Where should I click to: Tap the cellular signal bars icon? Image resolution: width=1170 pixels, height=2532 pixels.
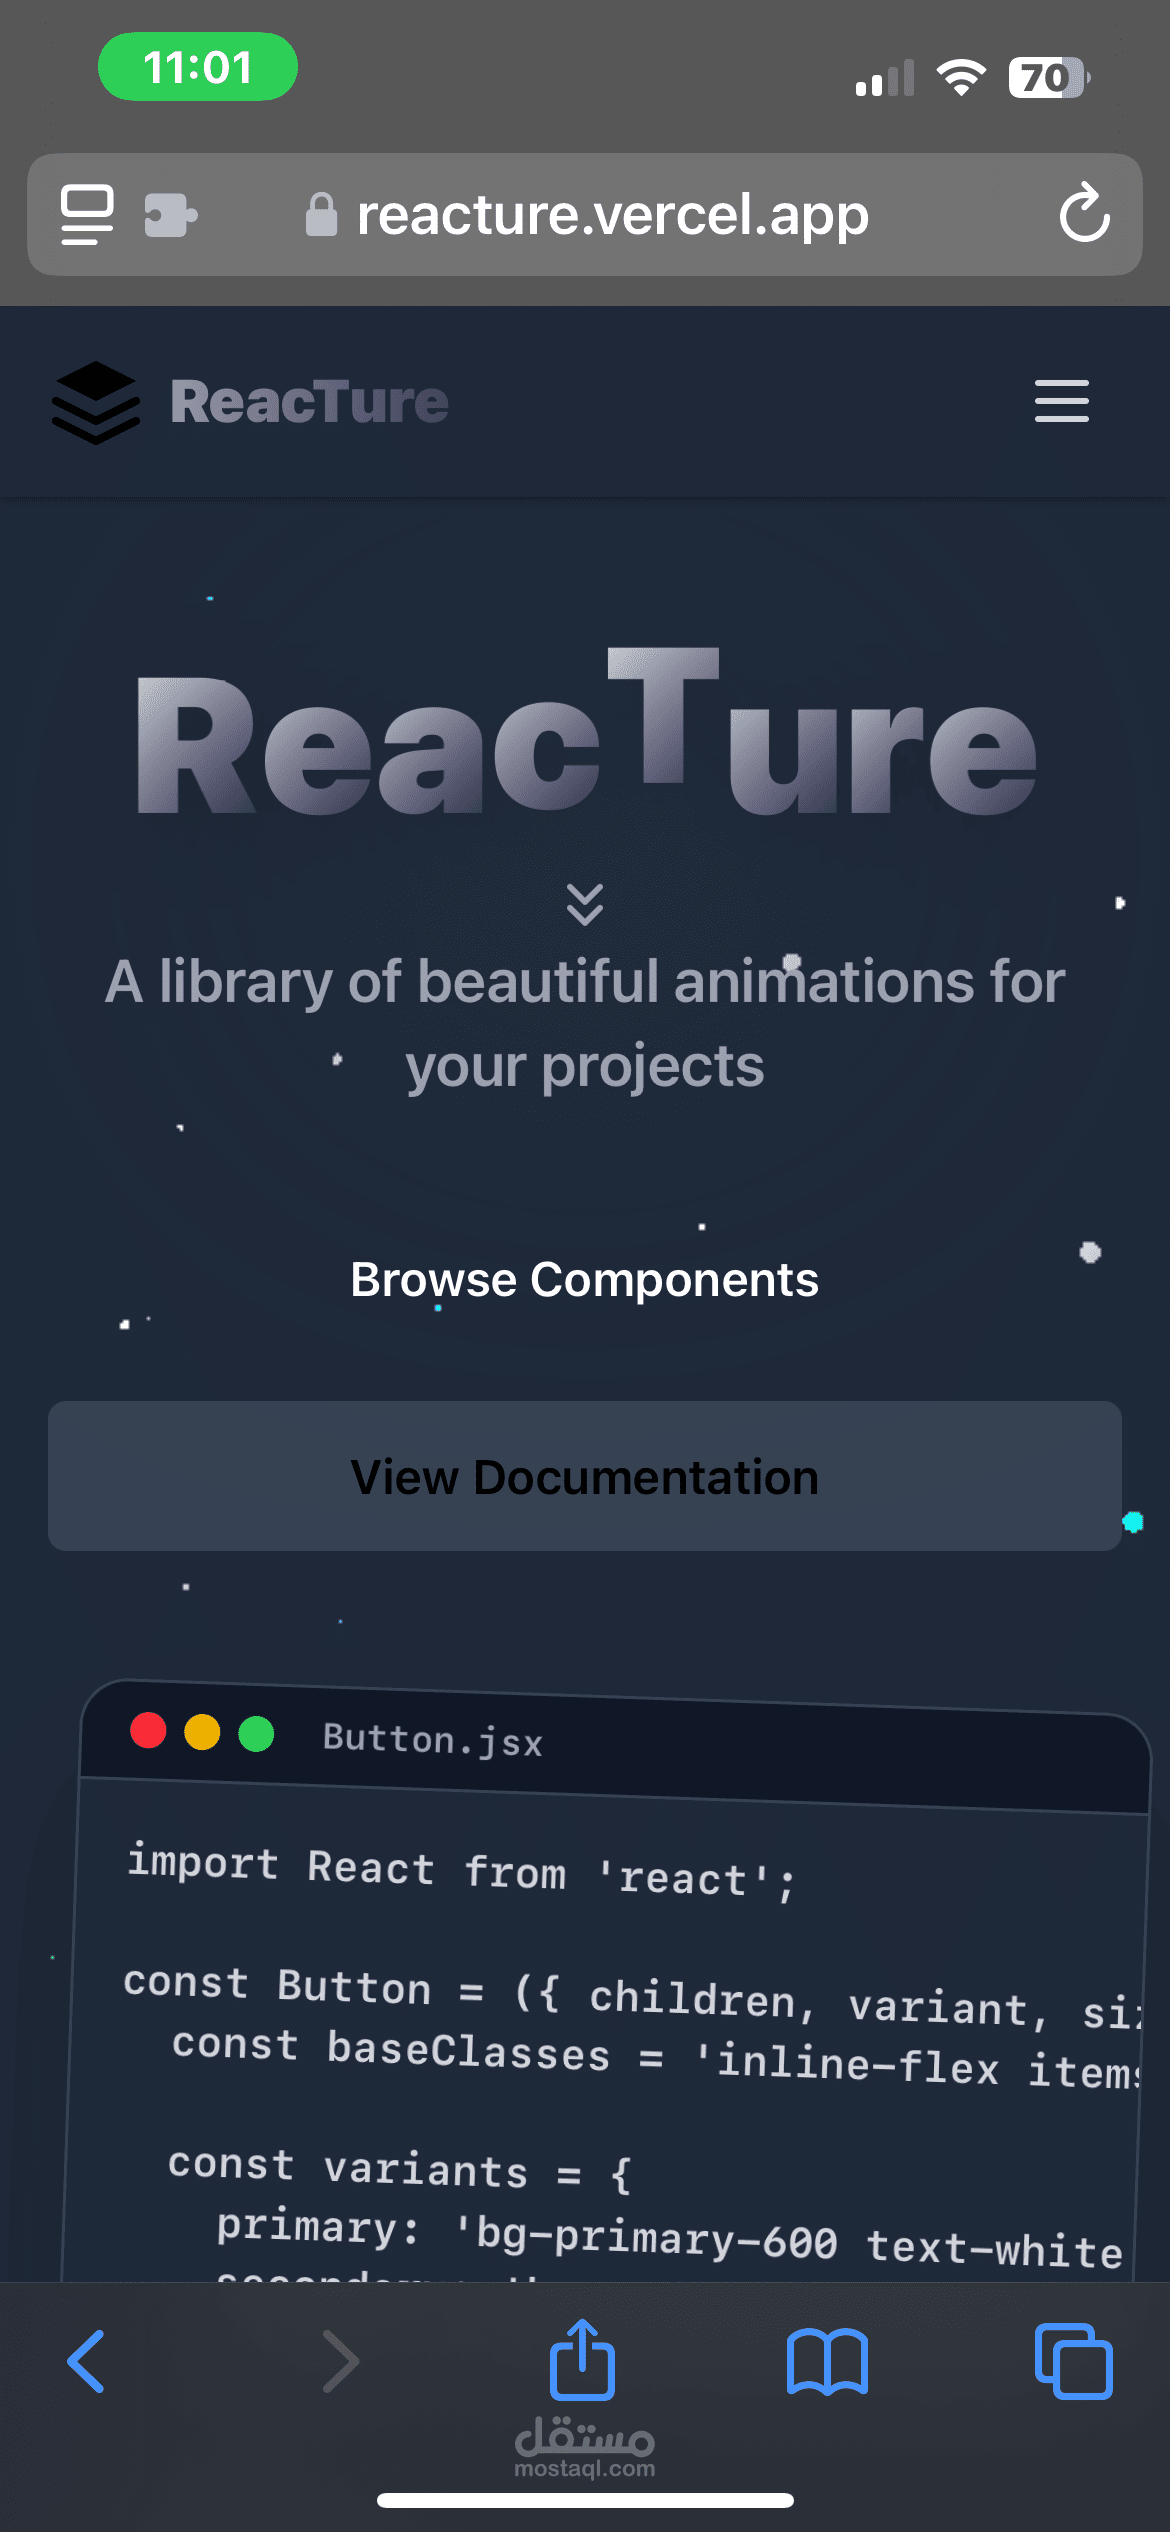point(885,78)
